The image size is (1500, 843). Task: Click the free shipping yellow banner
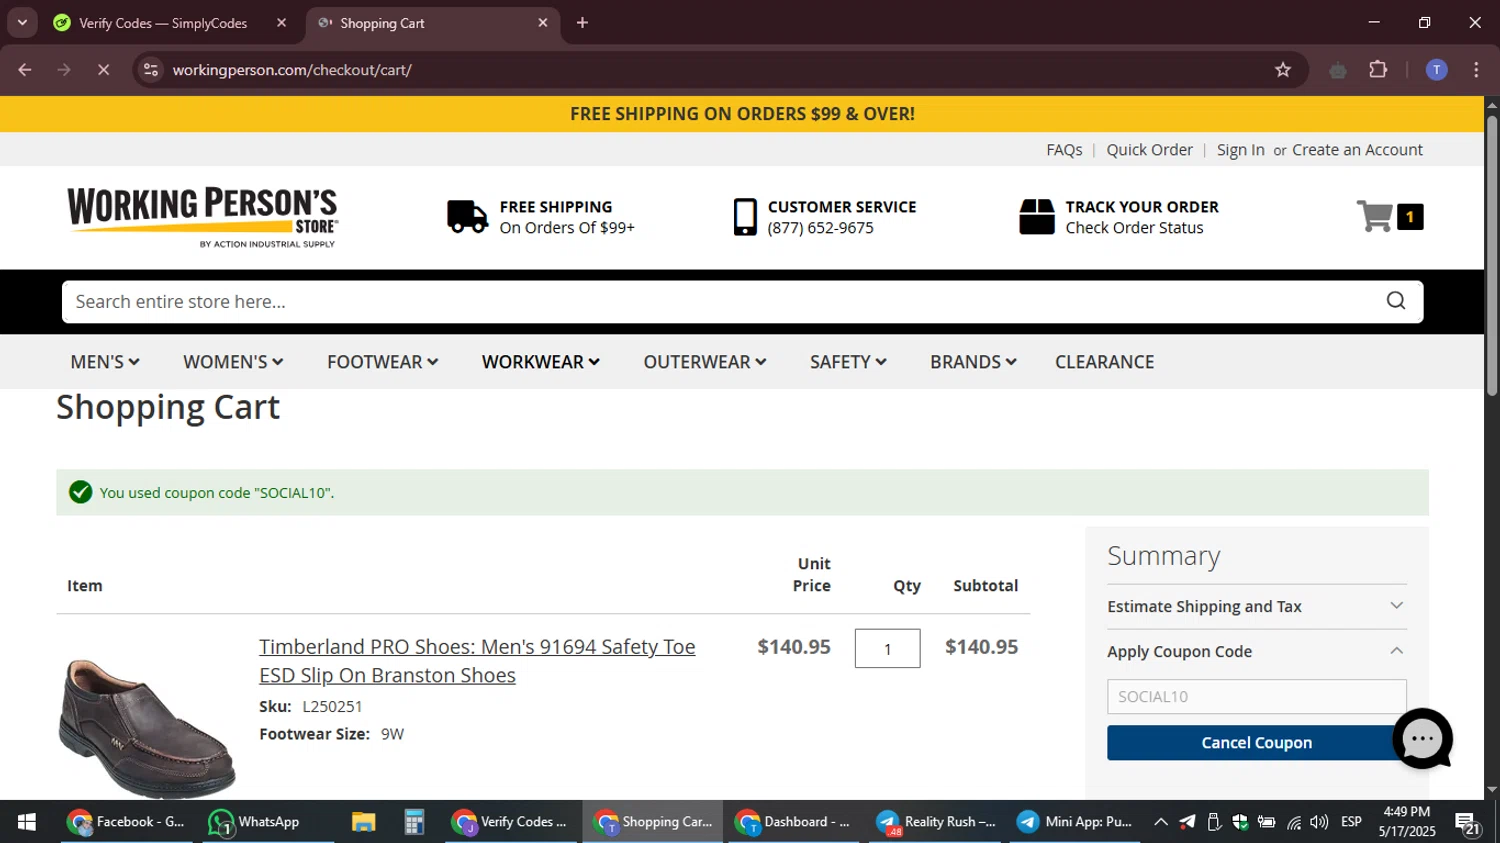(x=742, y=114)
